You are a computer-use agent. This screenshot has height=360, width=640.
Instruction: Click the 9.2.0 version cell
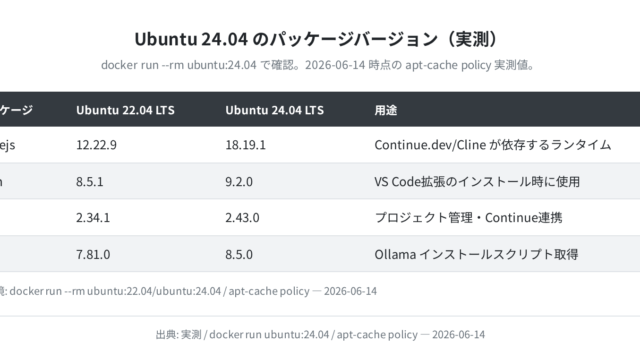point(239,181)
